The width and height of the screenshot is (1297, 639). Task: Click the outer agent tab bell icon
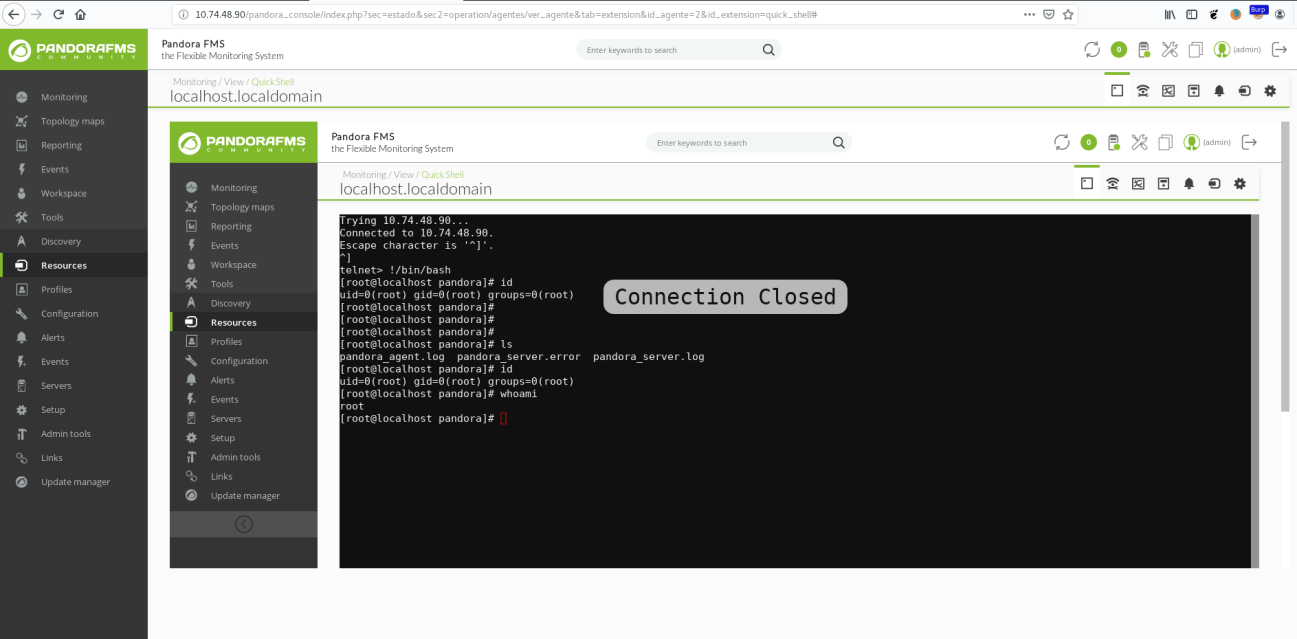pos(1219,90)
